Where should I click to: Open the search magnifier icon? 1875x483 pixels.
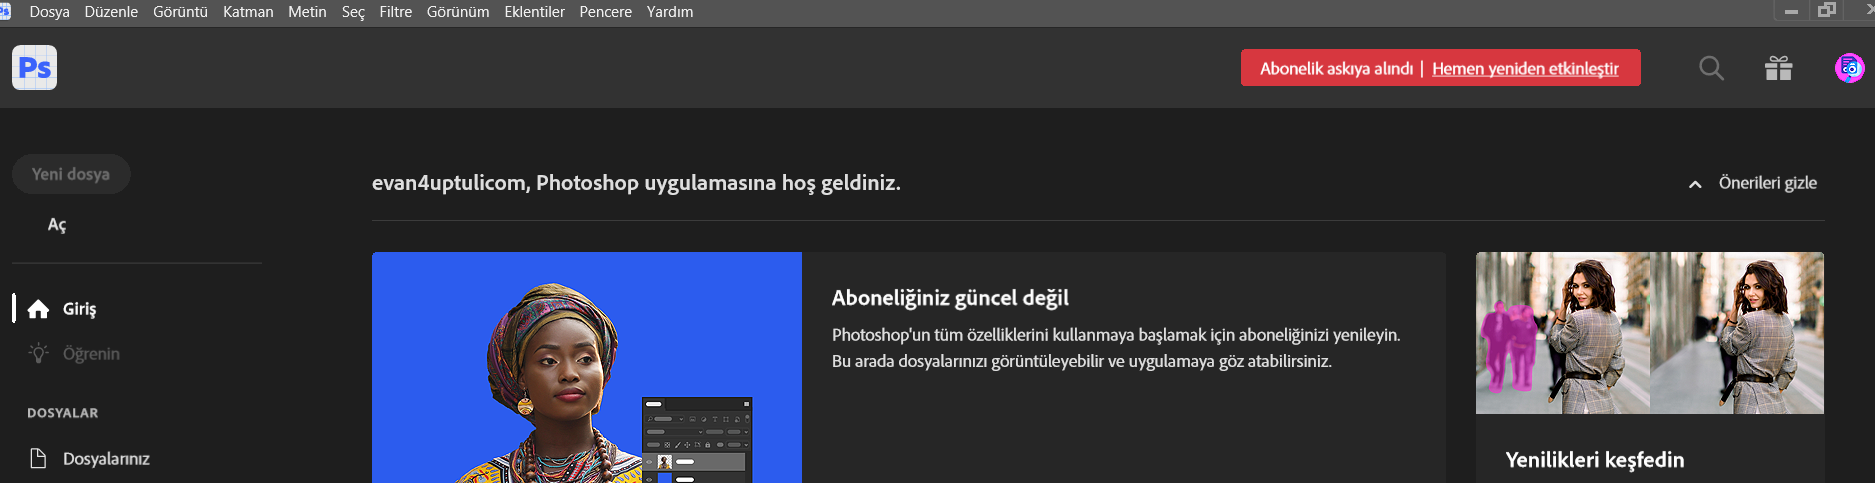click(x=1711, y=68)
